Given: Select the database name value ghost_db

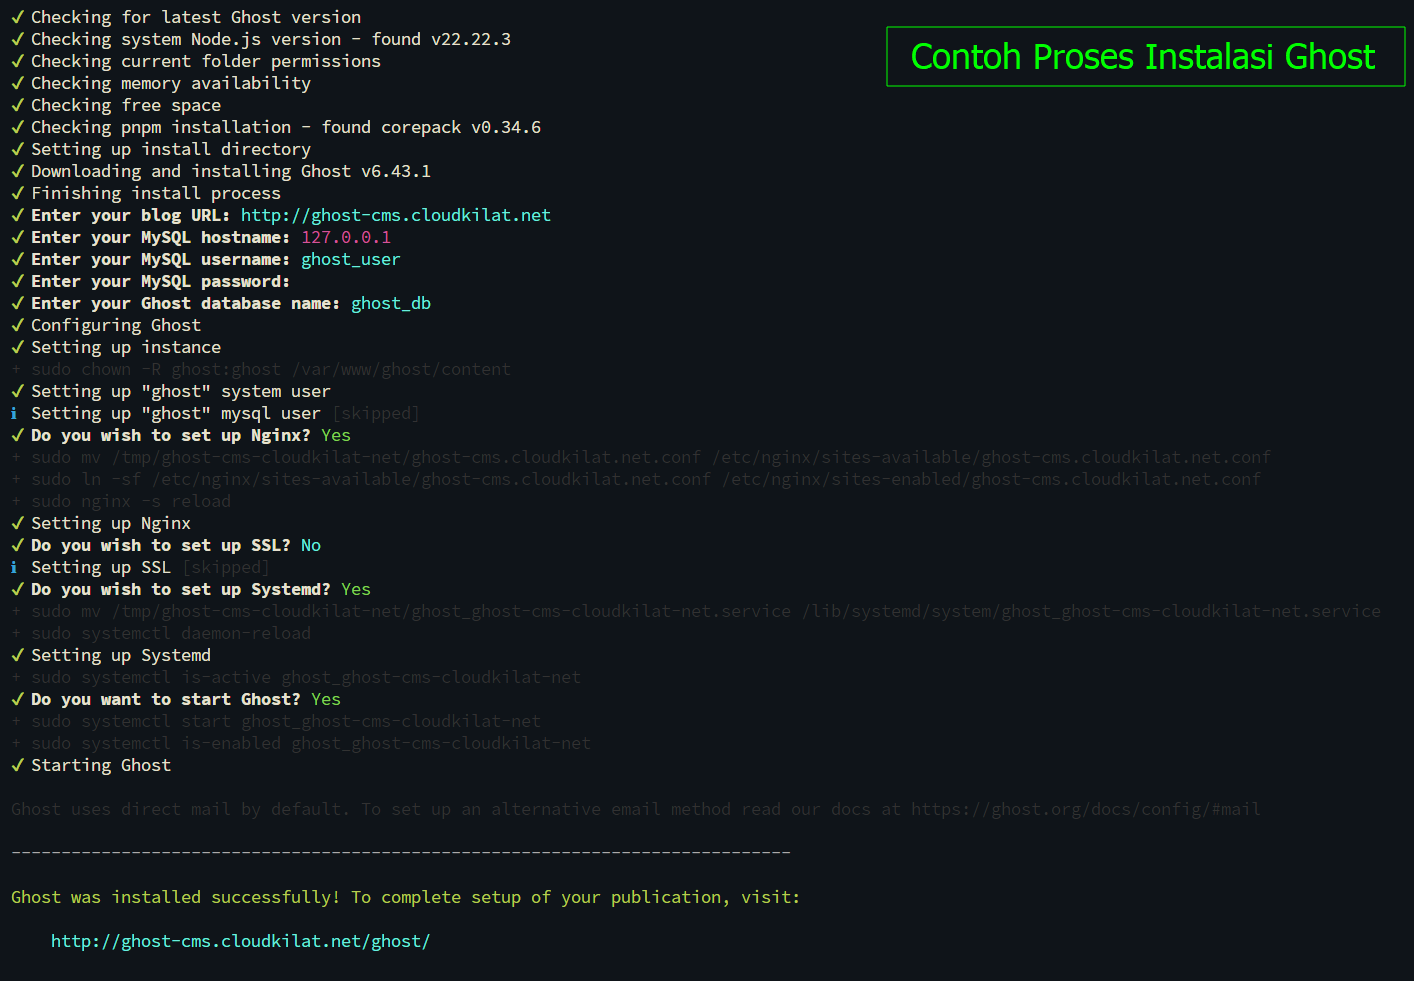Looking at the screenshot, I should [x=391, y=303].
